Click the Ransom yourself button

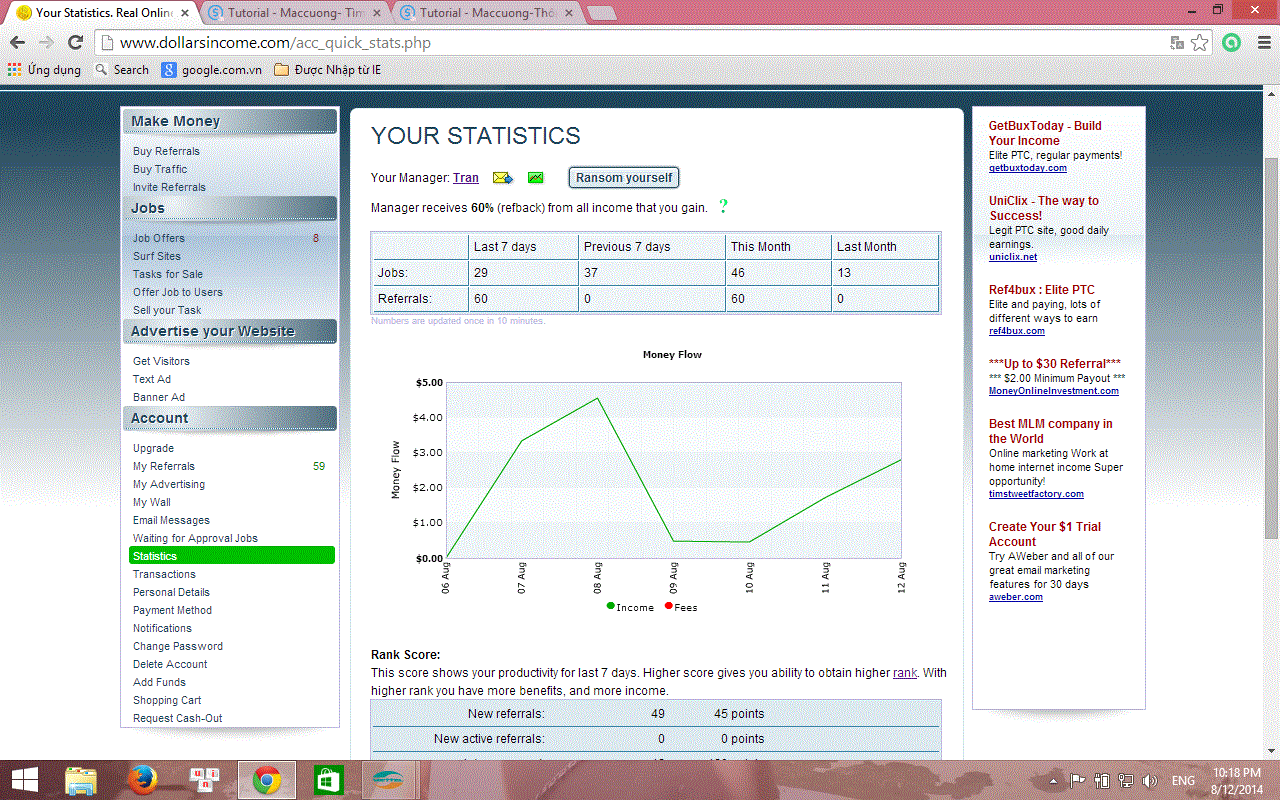[x=624, y=178]
